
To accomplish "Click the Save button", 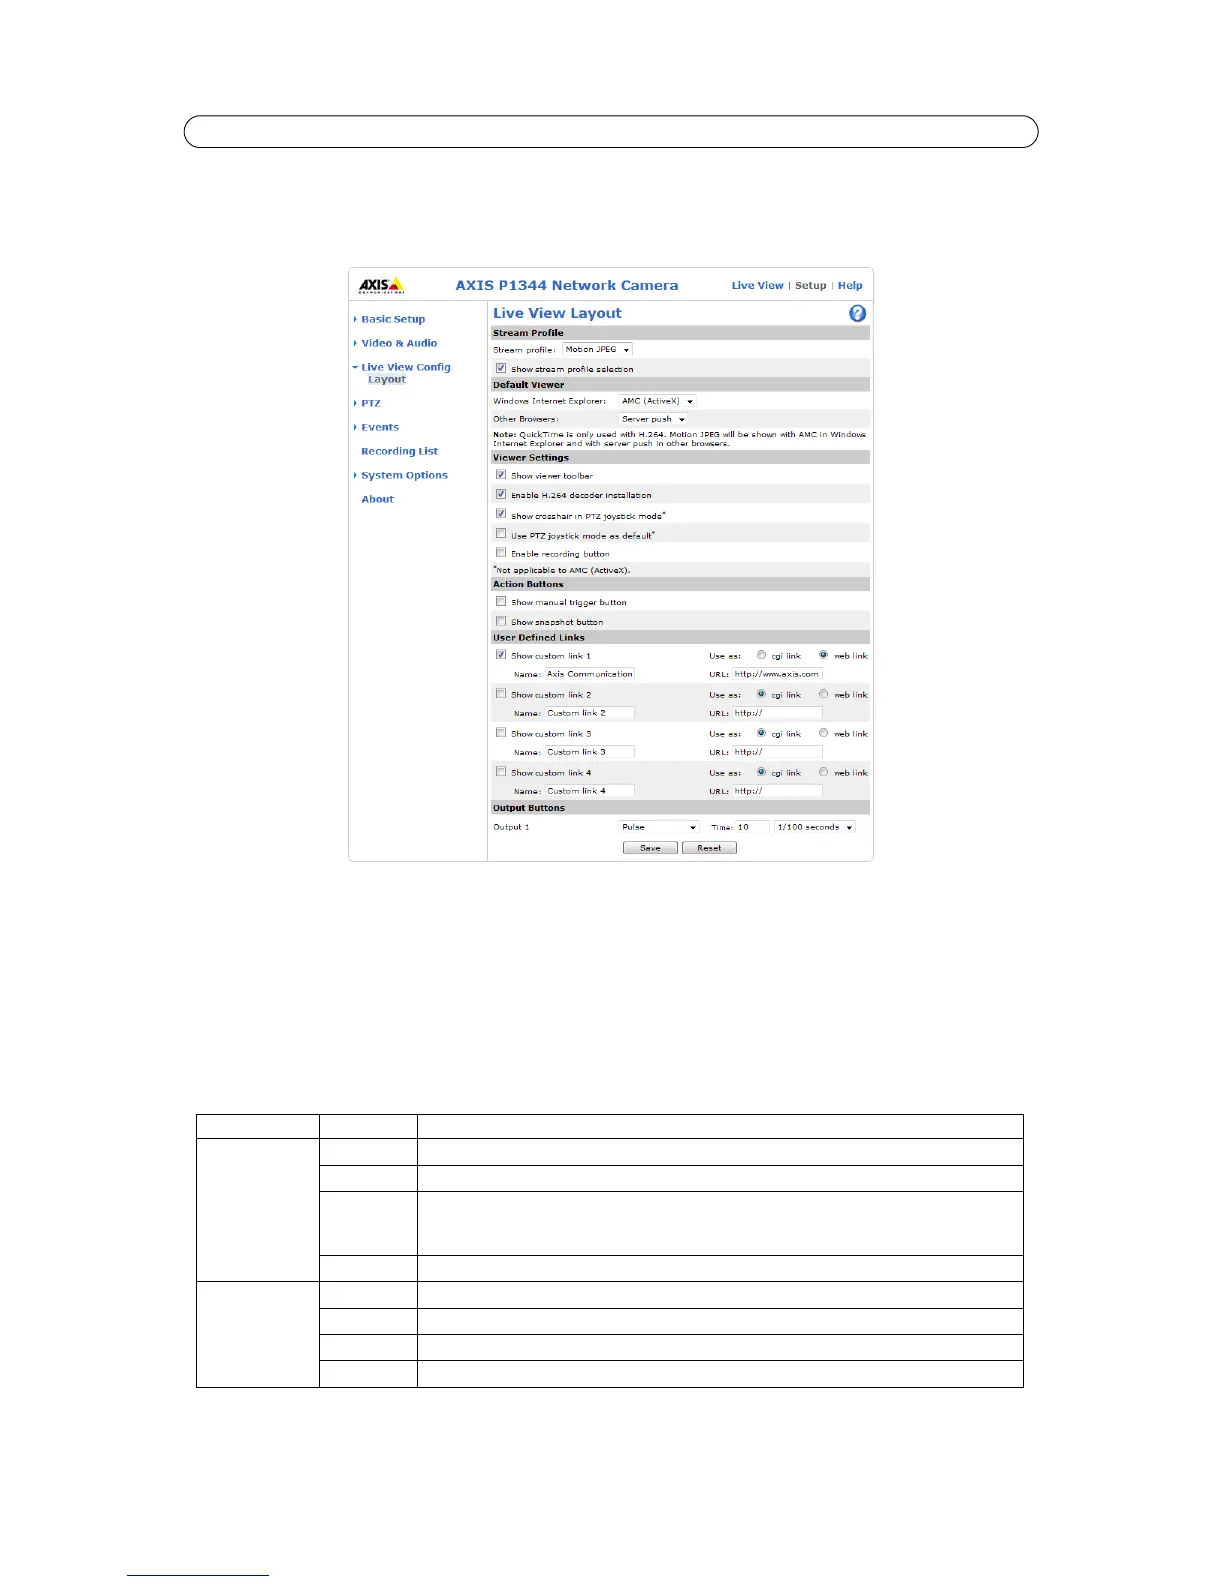I will point(650,848).
